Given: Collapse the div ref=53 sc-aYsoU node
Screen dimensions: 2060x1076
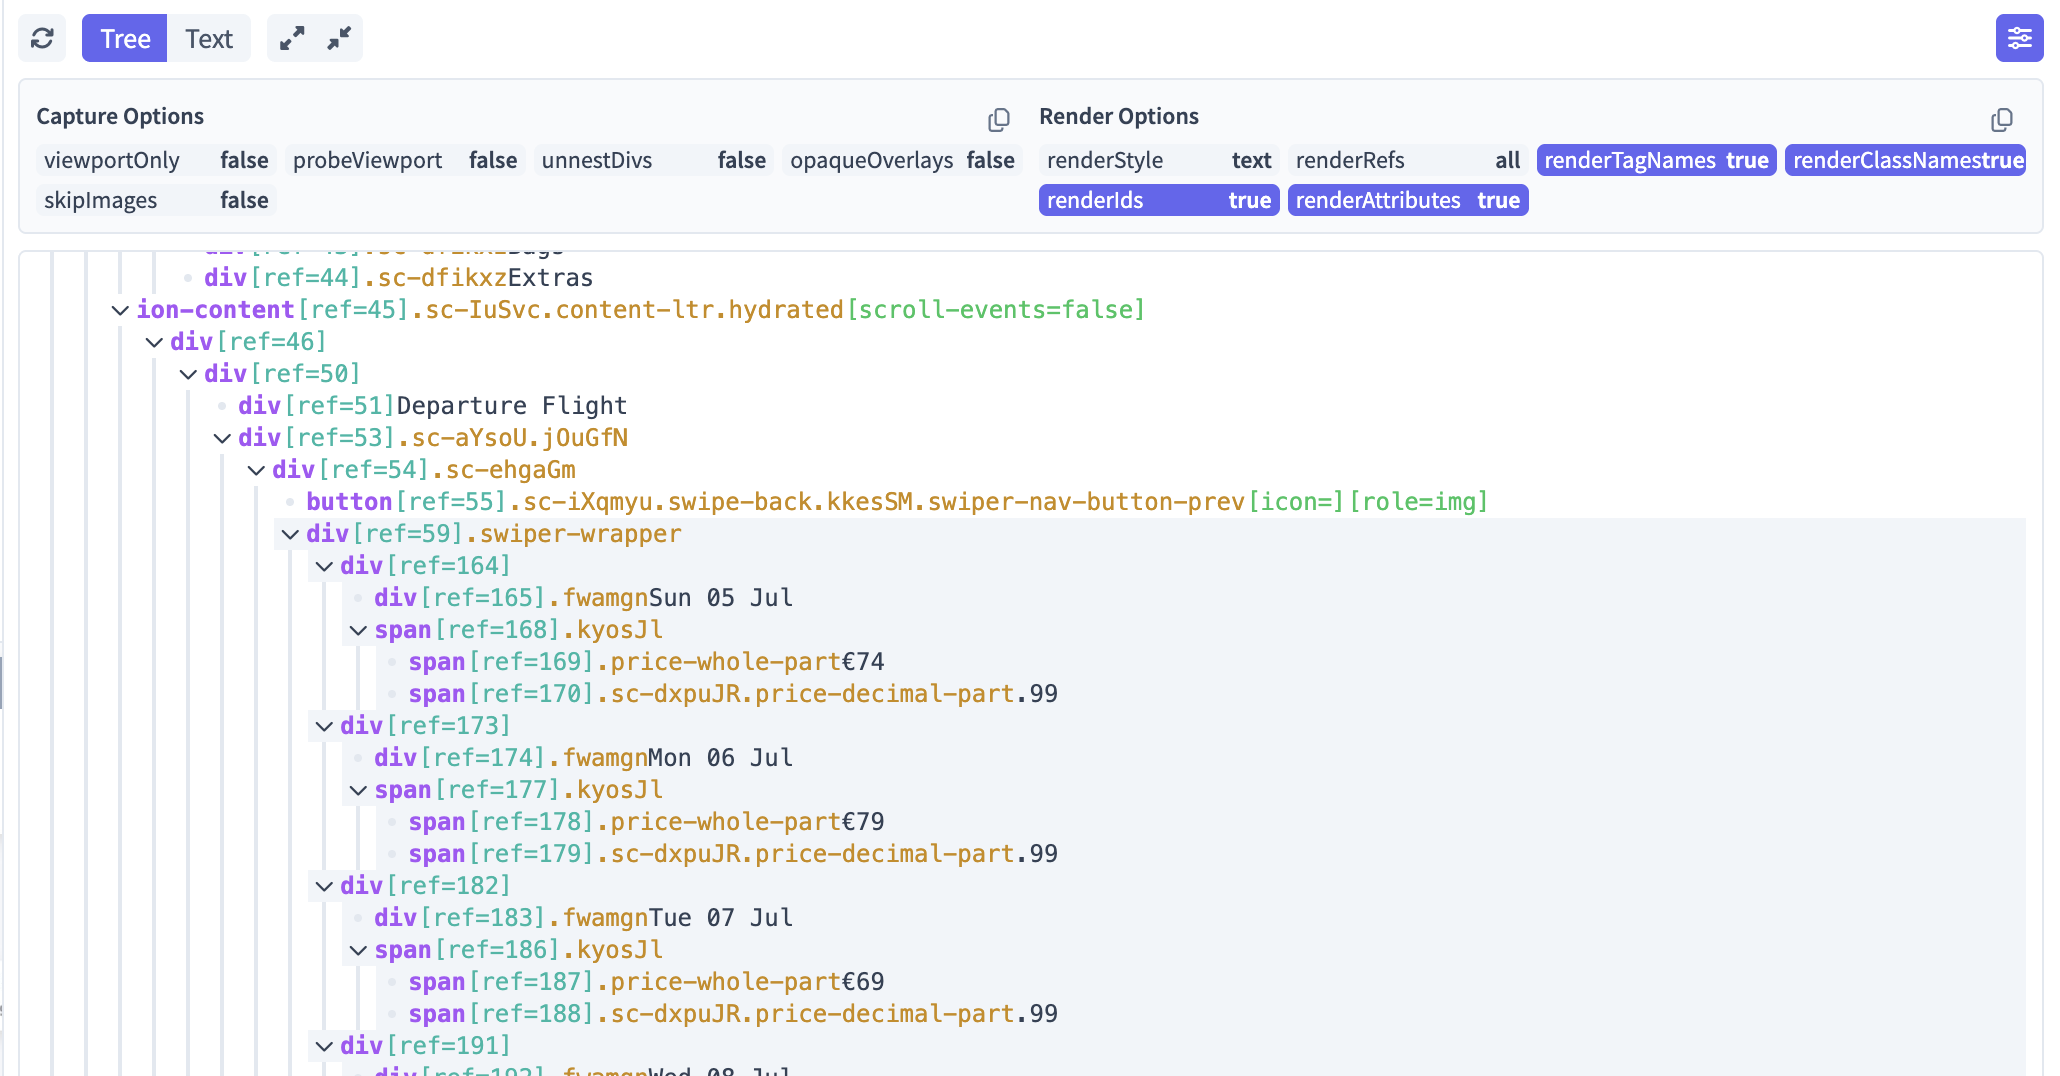Looking at the screenshot, I should point(222,438).
